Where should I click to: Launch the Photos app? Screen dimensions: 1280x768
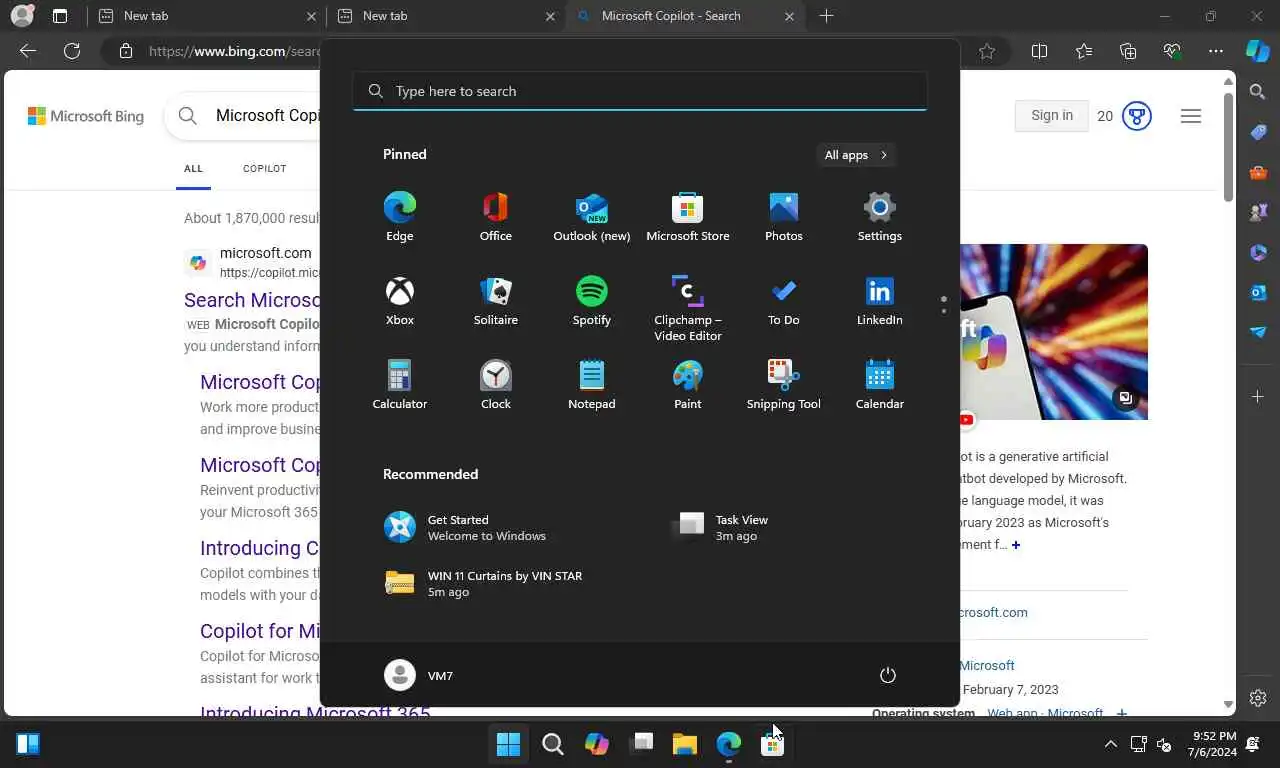[x=783, y=217]
